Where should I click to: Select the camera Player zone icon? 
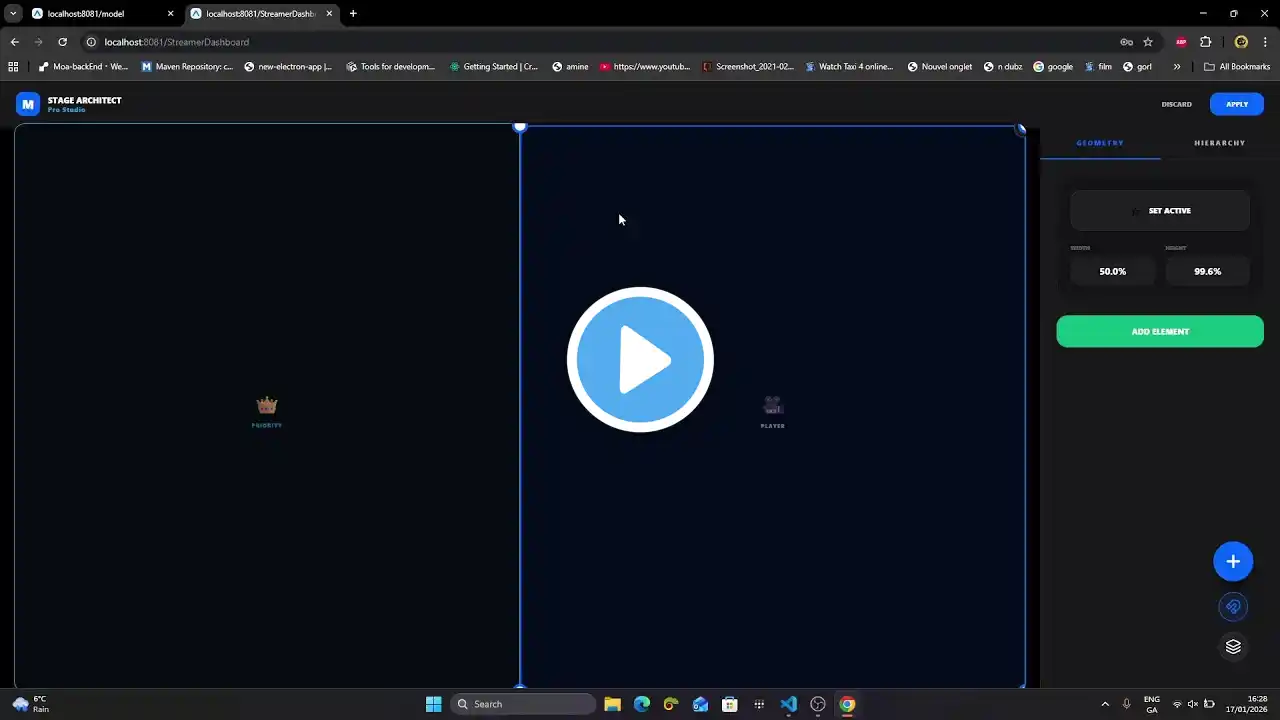pos(772,405)
